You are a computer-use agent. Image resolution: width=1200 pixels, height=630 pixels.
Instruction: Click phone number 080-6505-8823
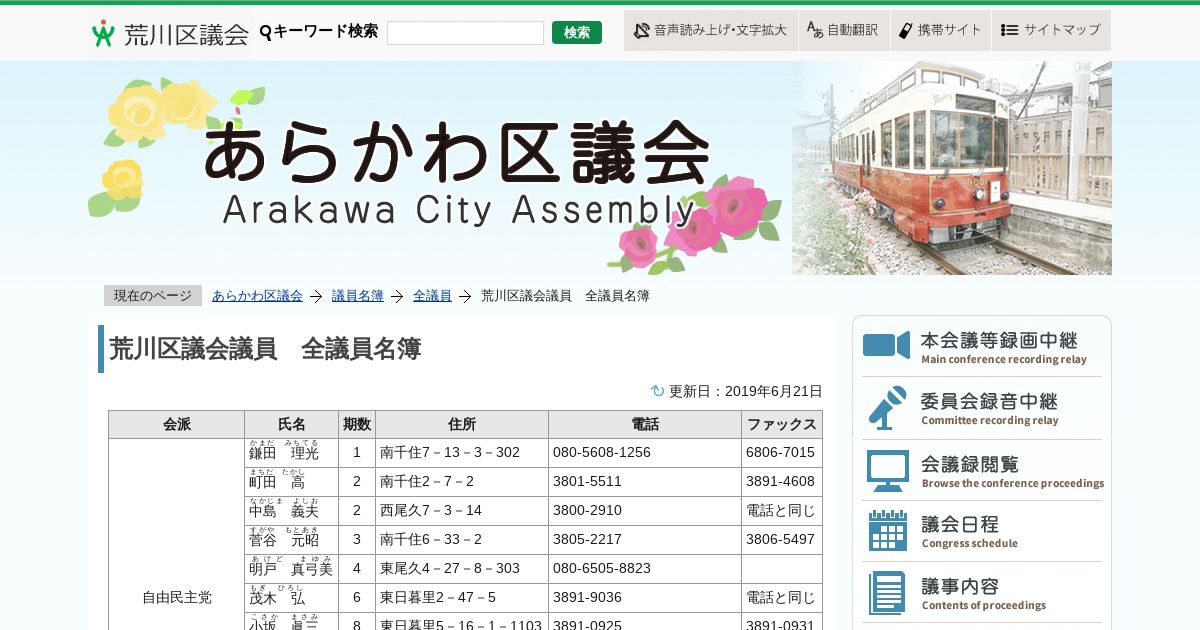[x=602, y=568]
